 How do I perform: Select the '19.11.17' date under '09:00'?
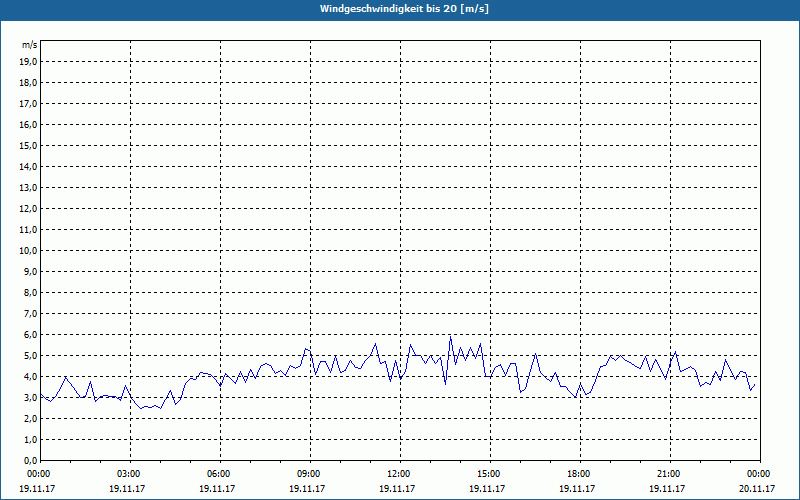tap(307, 488)
